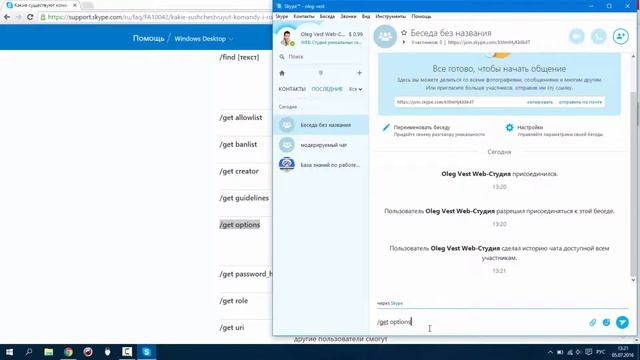
Task: Open the Звонки menu
Action: [x=348, y=16]
